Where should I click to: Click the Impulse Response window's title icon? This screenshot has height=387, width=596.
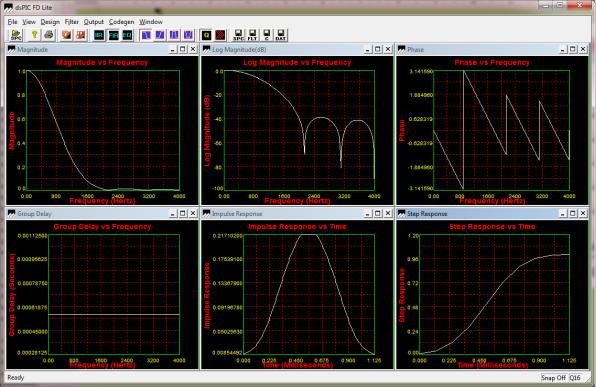[207, 214]
